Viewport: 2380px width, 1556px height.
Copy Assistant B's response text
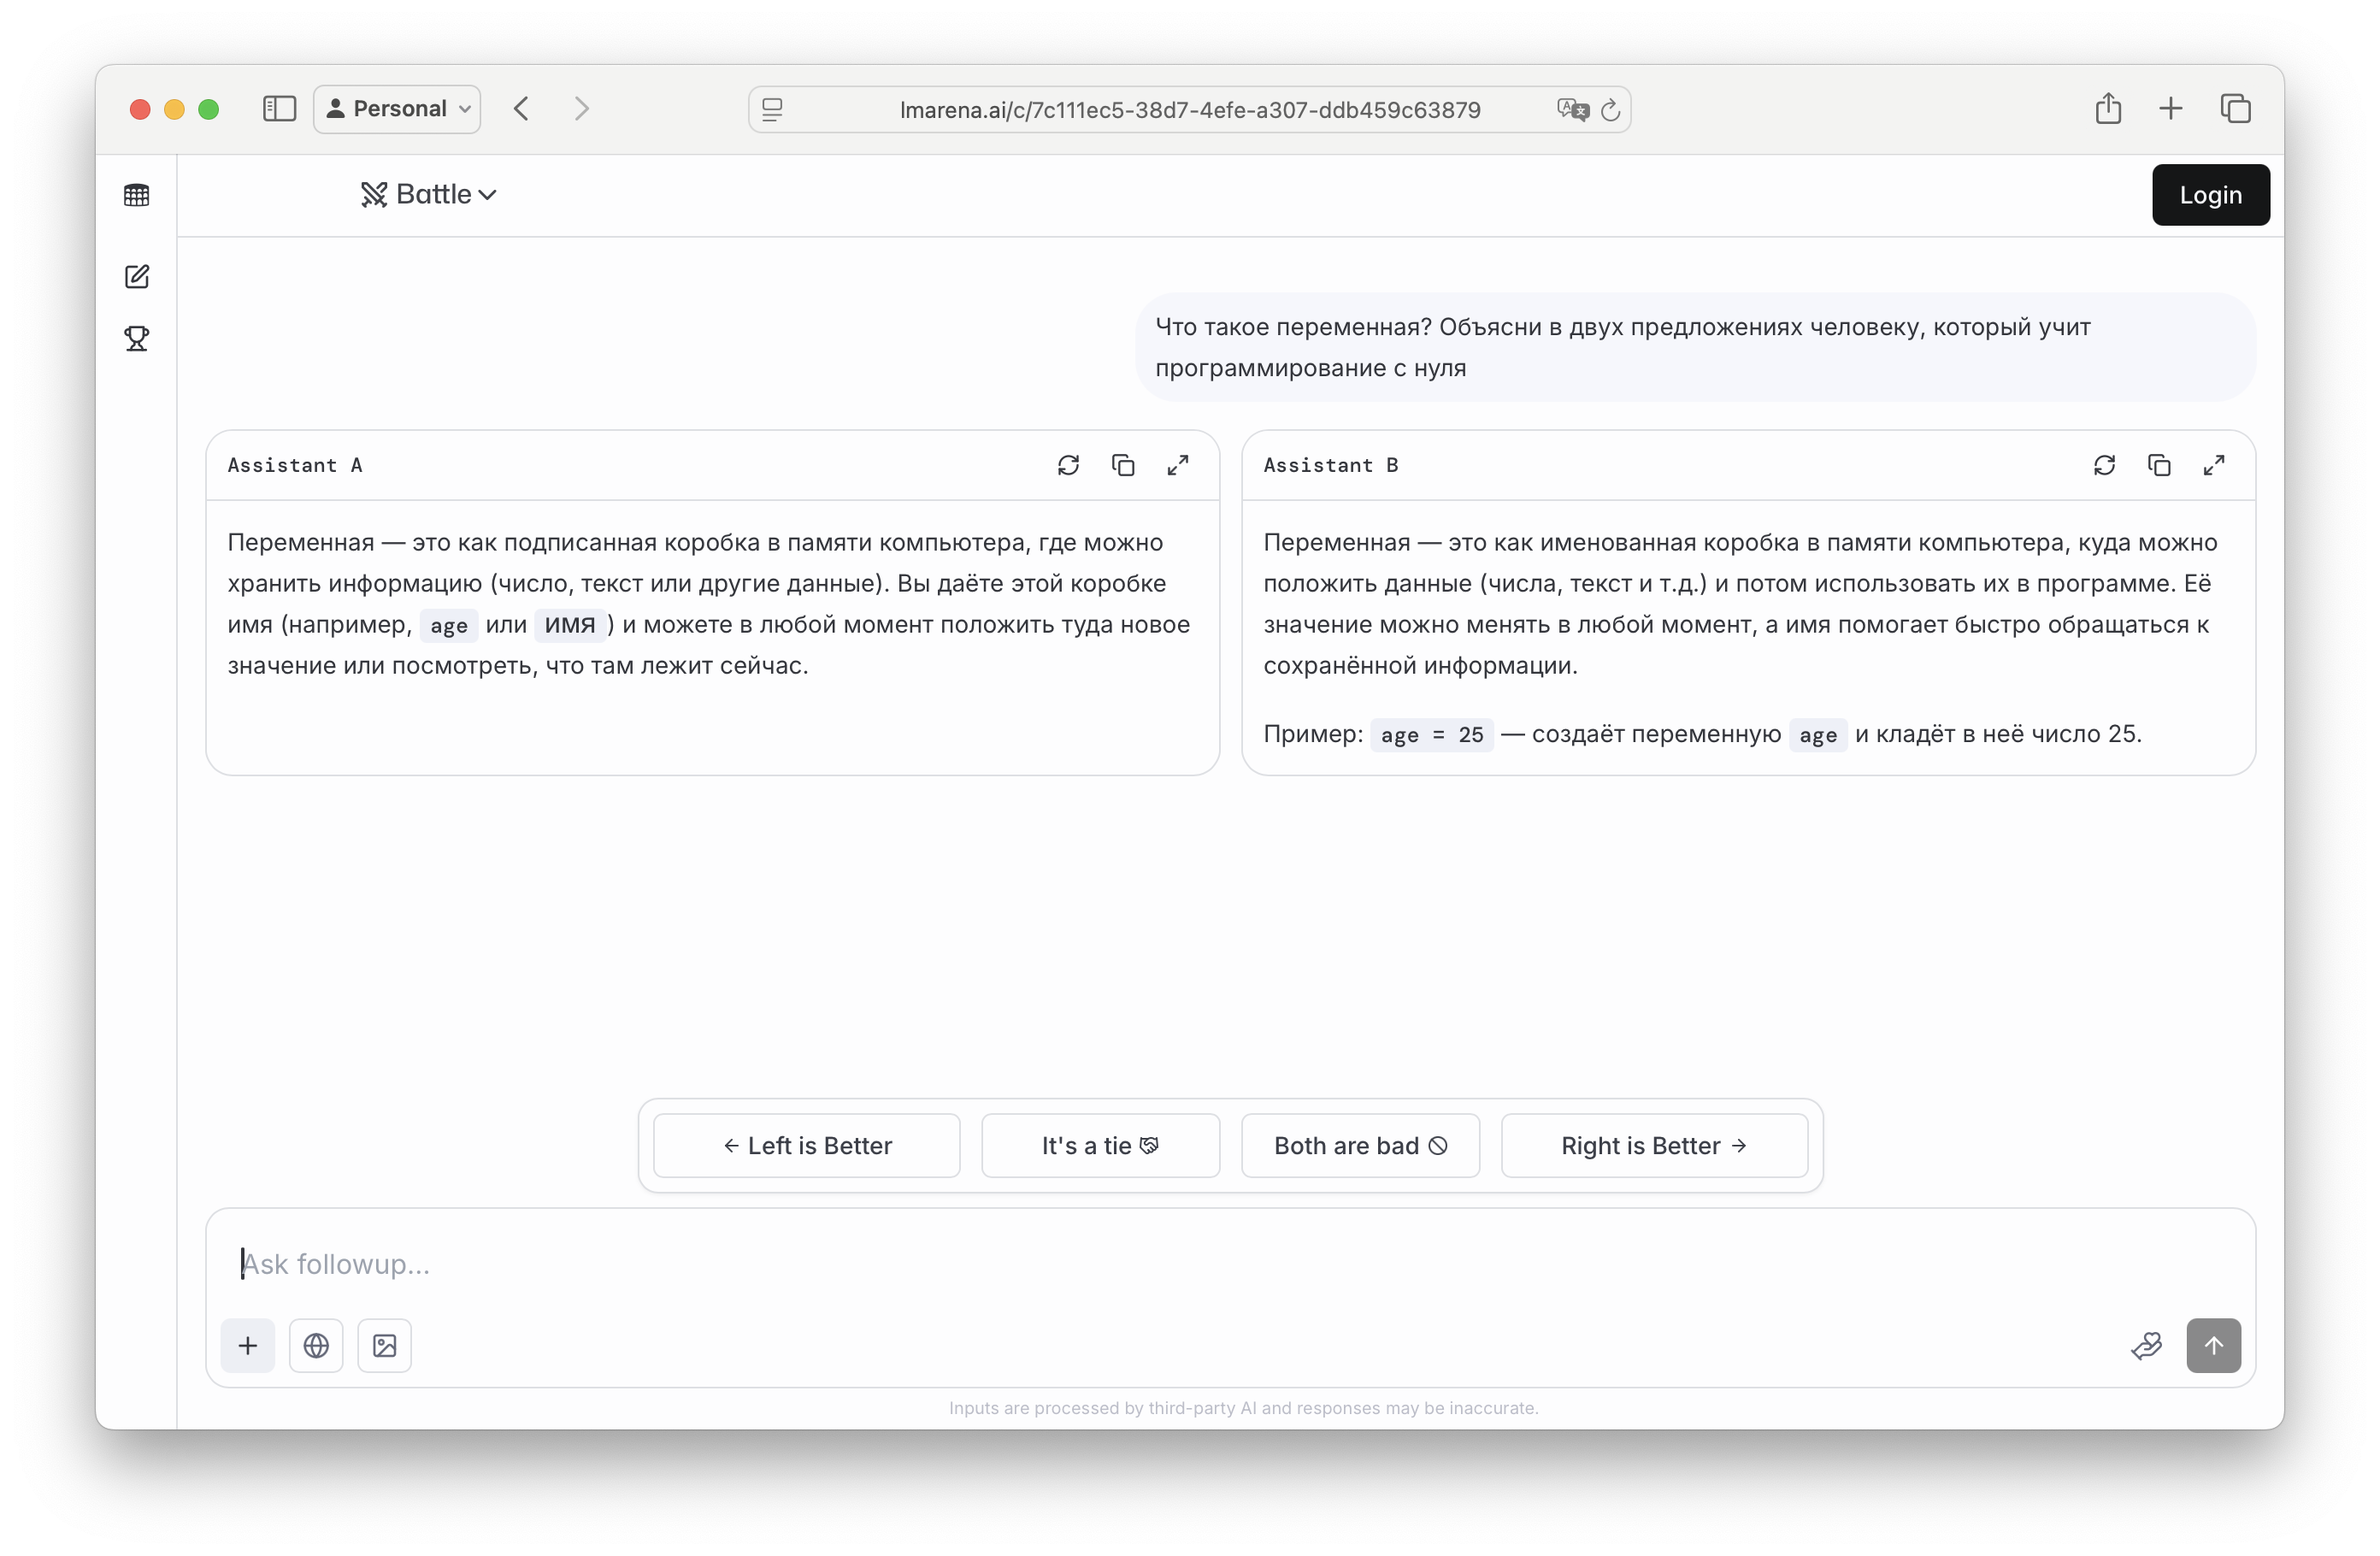click(2159, 465)
